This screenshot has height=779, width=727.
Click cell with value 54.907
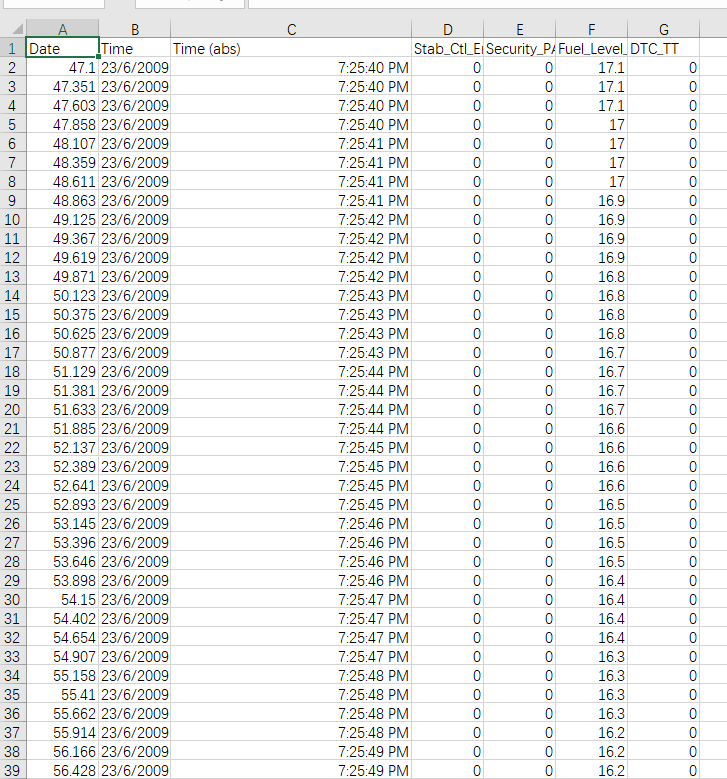pos(62,656)
